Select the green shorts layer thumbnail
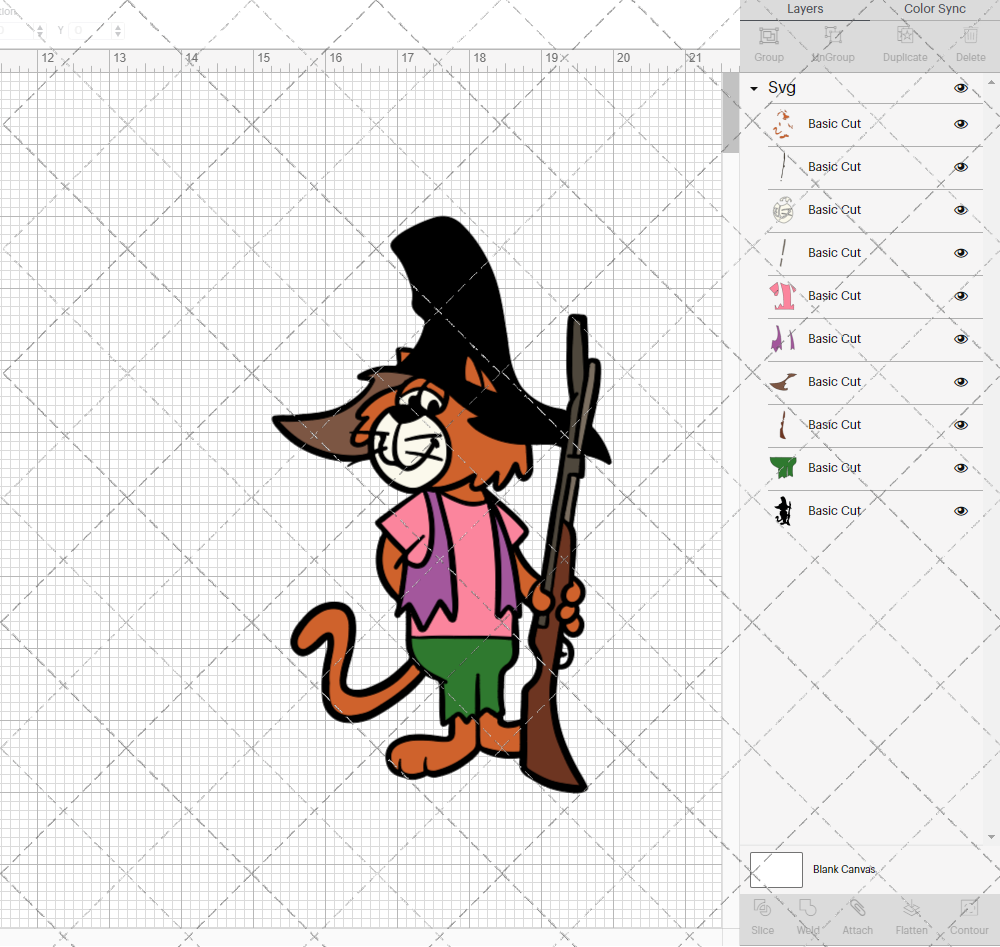 tap(783, 468)
